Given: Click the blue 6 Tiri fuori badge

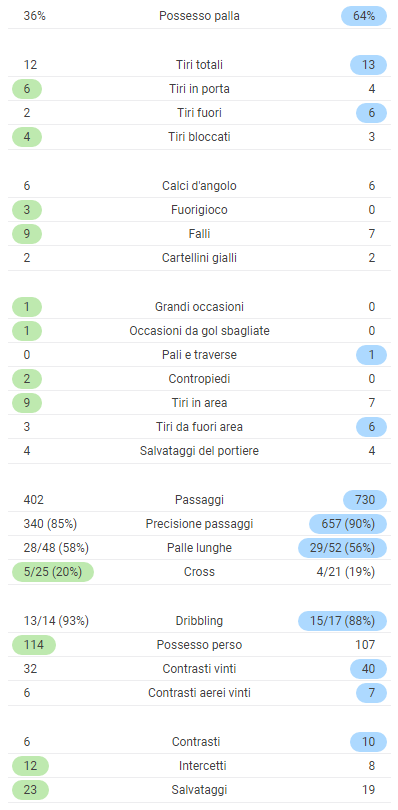Looking at the screenshot, I should coord(372,113).
